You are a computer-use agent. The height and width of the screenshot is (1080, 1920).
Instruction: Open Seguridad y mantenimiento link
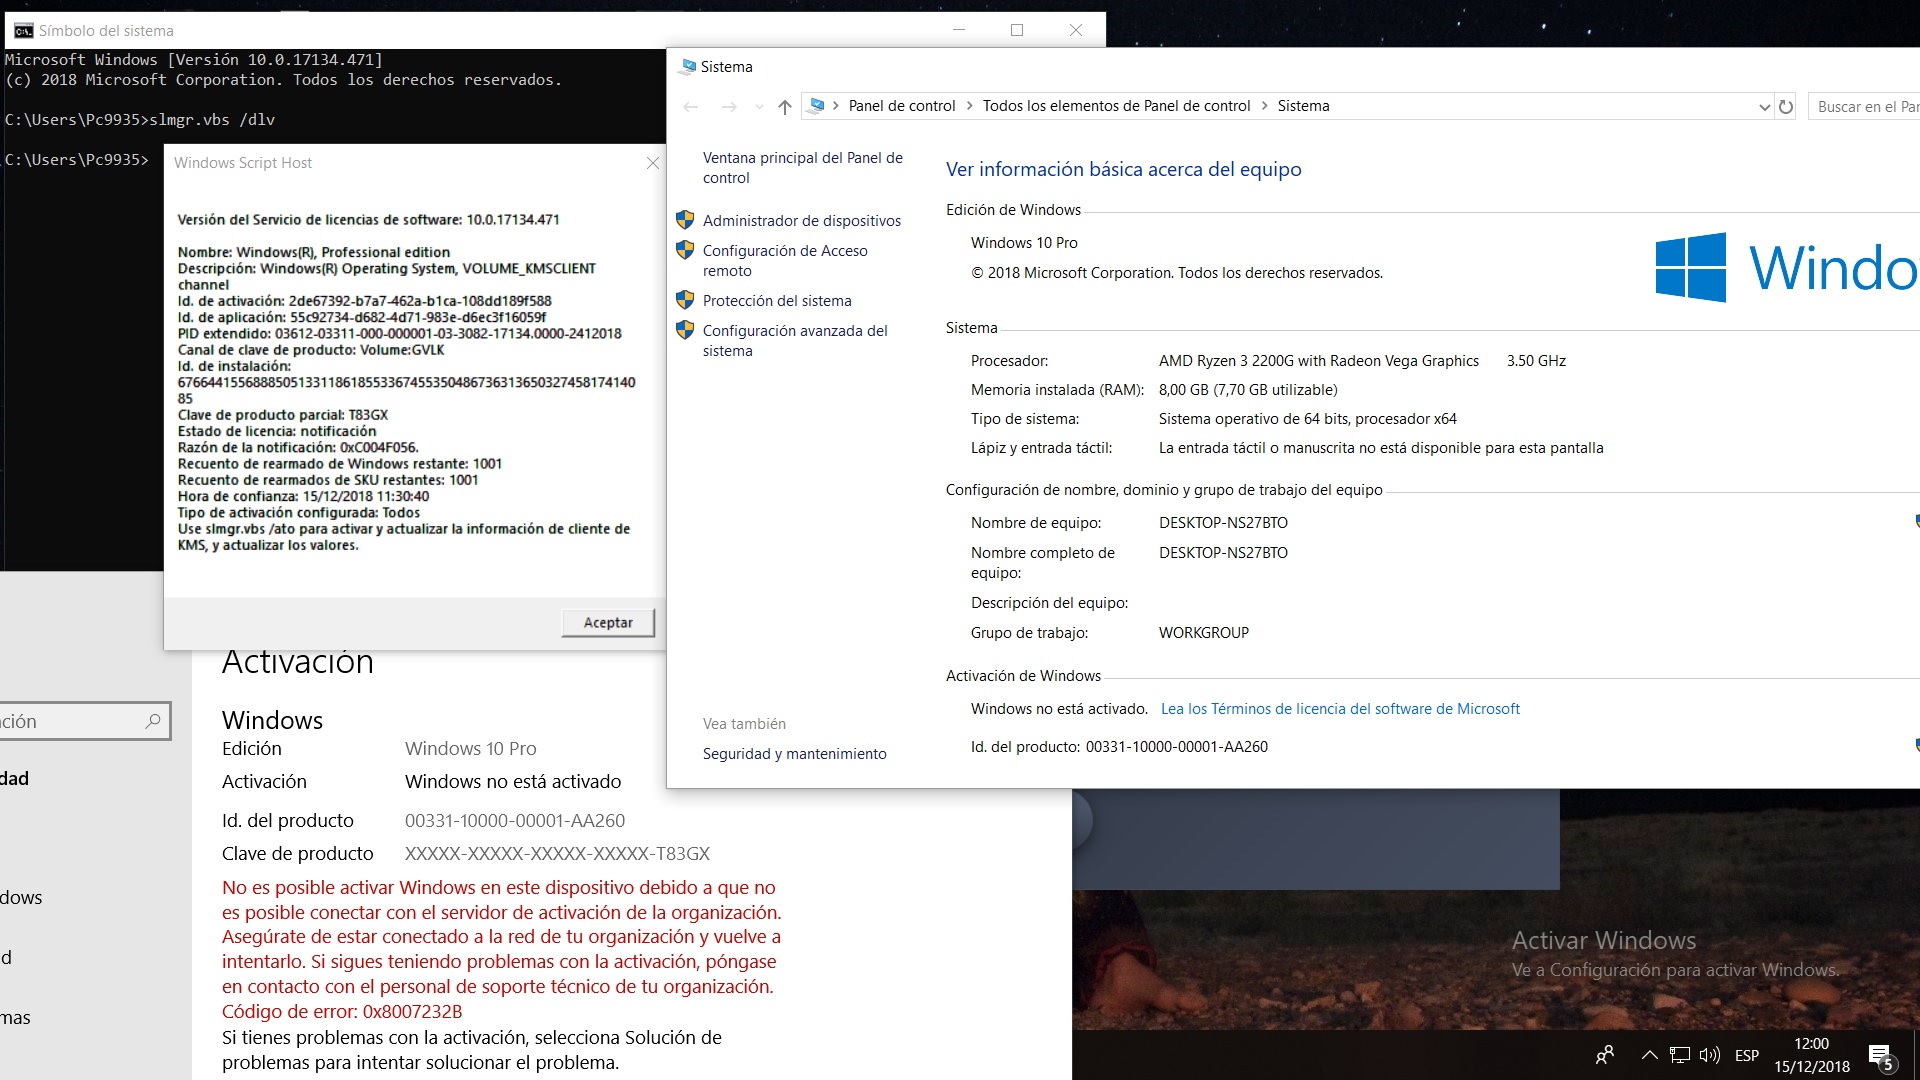coord(794,753)
